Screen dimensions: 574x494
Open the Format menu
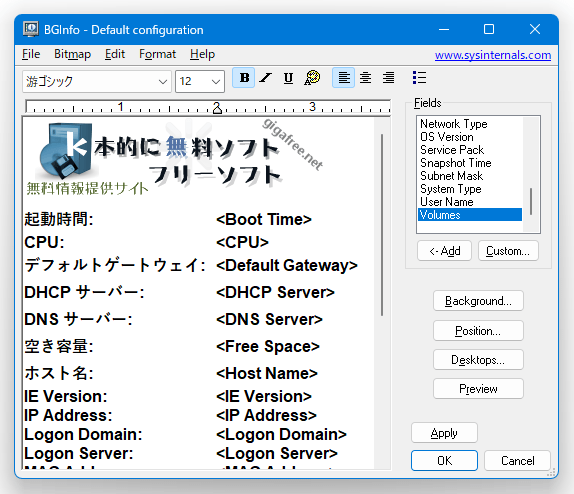(x=157, y=54)
